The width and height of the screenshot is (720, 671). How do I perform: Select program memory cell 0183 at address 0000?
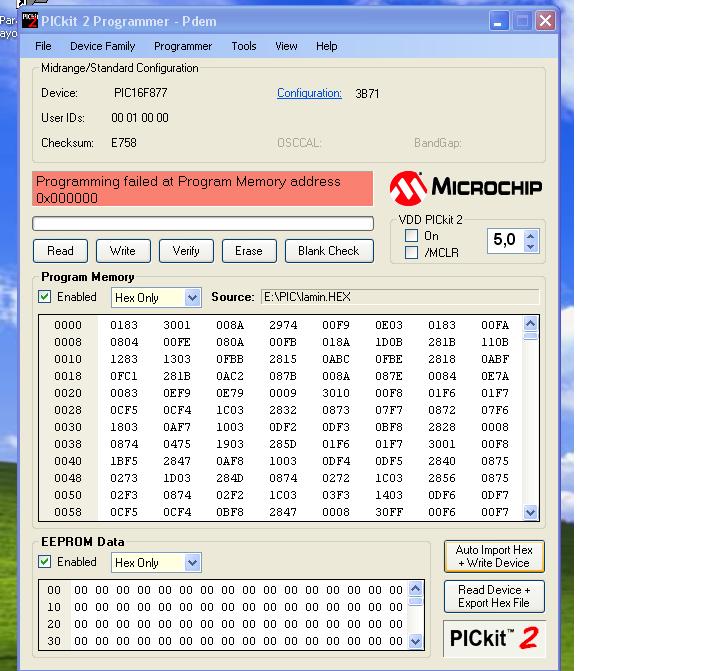tap(124, 325)
